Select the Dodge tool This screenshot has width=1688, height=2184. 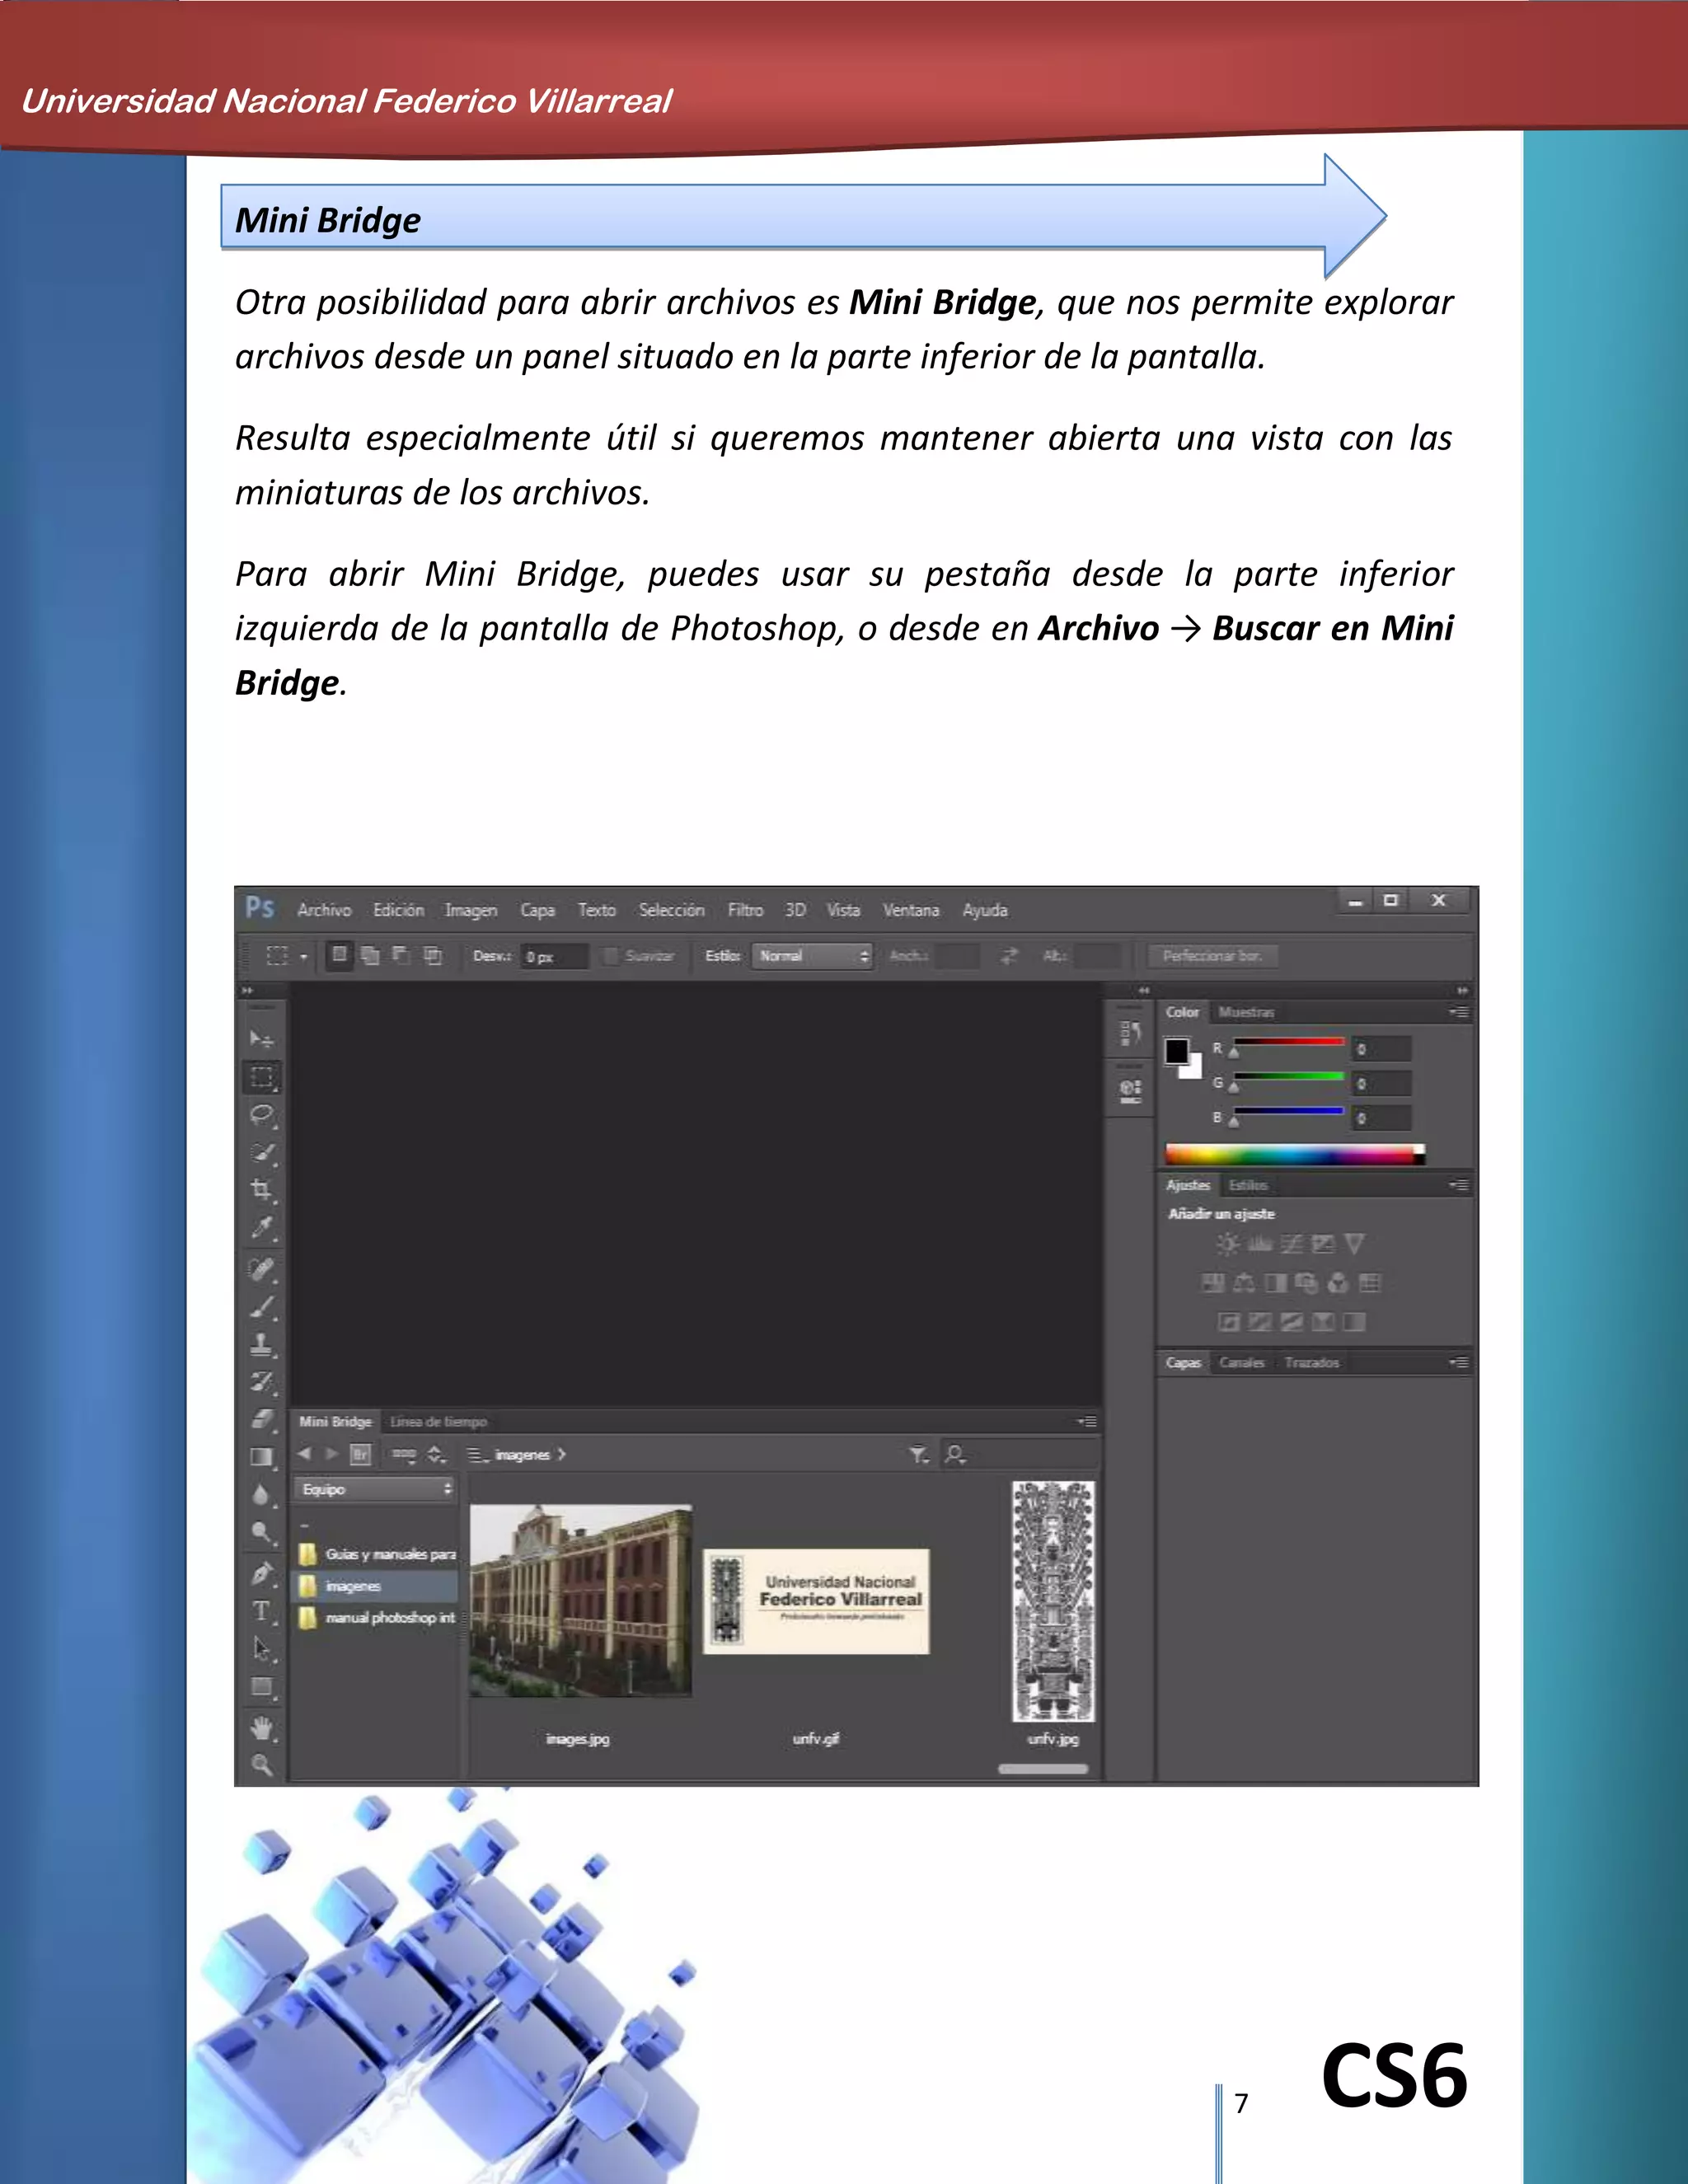(x=262, y=1532)
